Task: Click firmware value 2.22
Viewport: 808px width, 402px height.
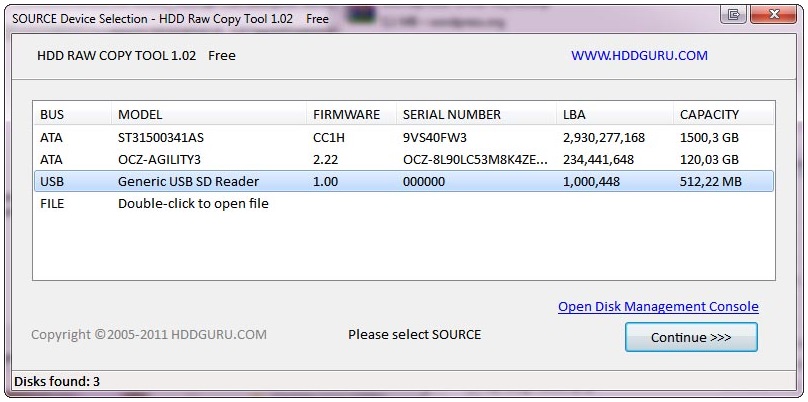Action: pos(326,160)
